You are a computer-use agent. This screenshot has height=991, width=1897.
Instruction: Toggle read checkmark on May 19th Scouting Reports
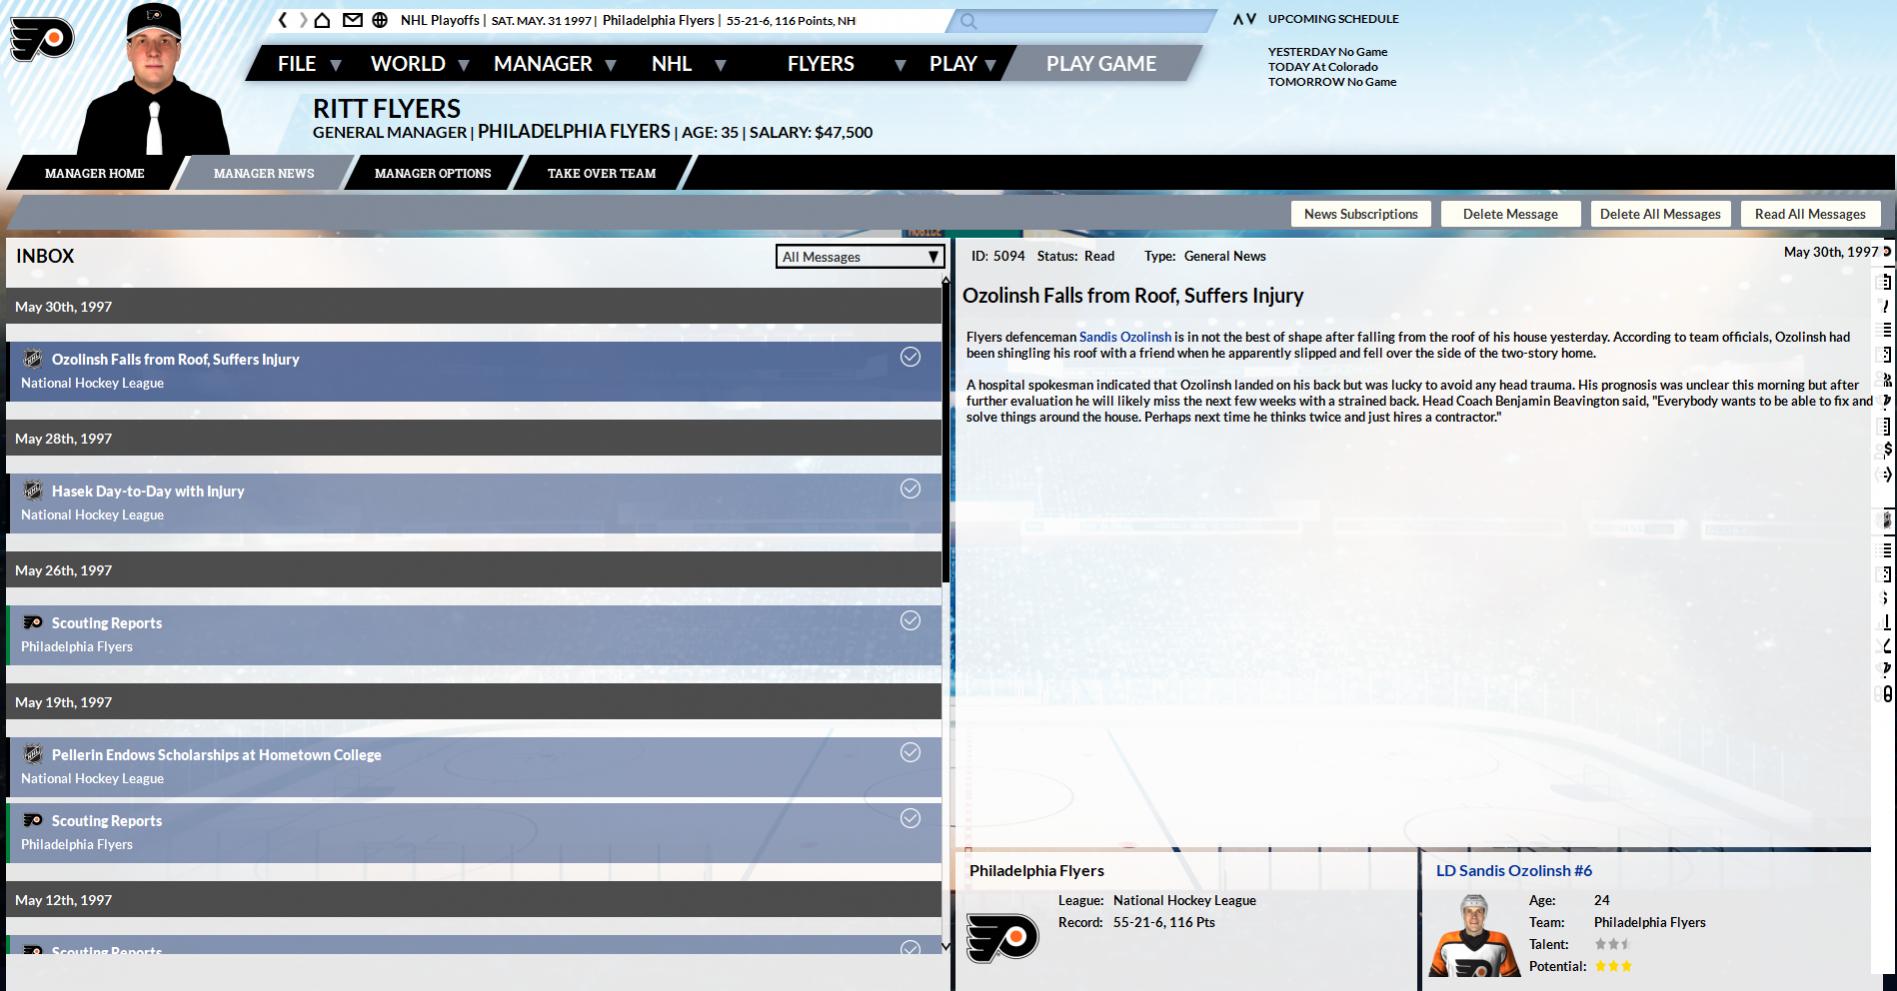[910, 819]
